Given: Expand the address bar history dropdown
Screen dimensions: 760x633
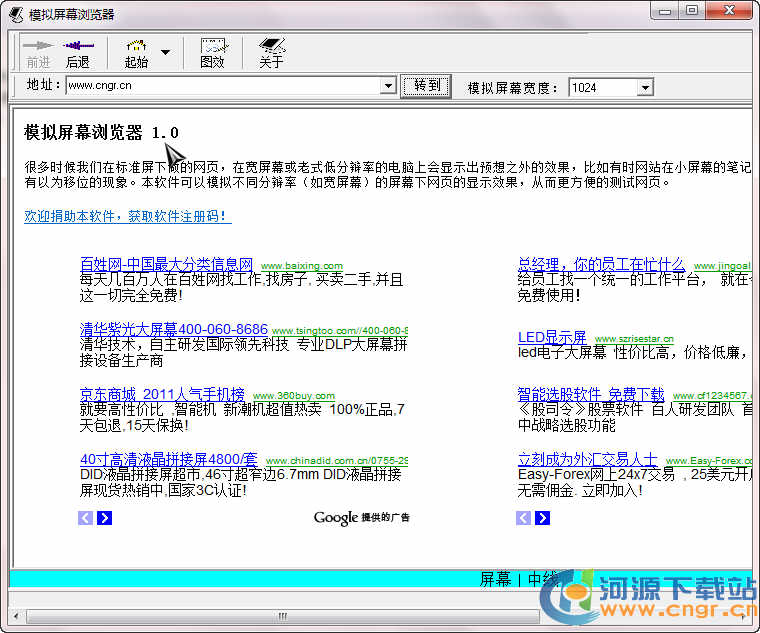Looking at the screenshot, I should click(x=388, y=87).
